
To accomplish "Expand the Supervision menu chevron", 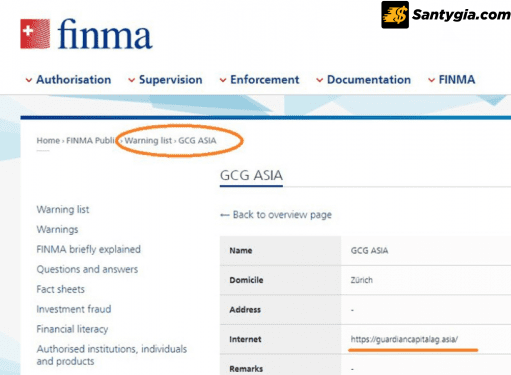I will tap(132, 80).
